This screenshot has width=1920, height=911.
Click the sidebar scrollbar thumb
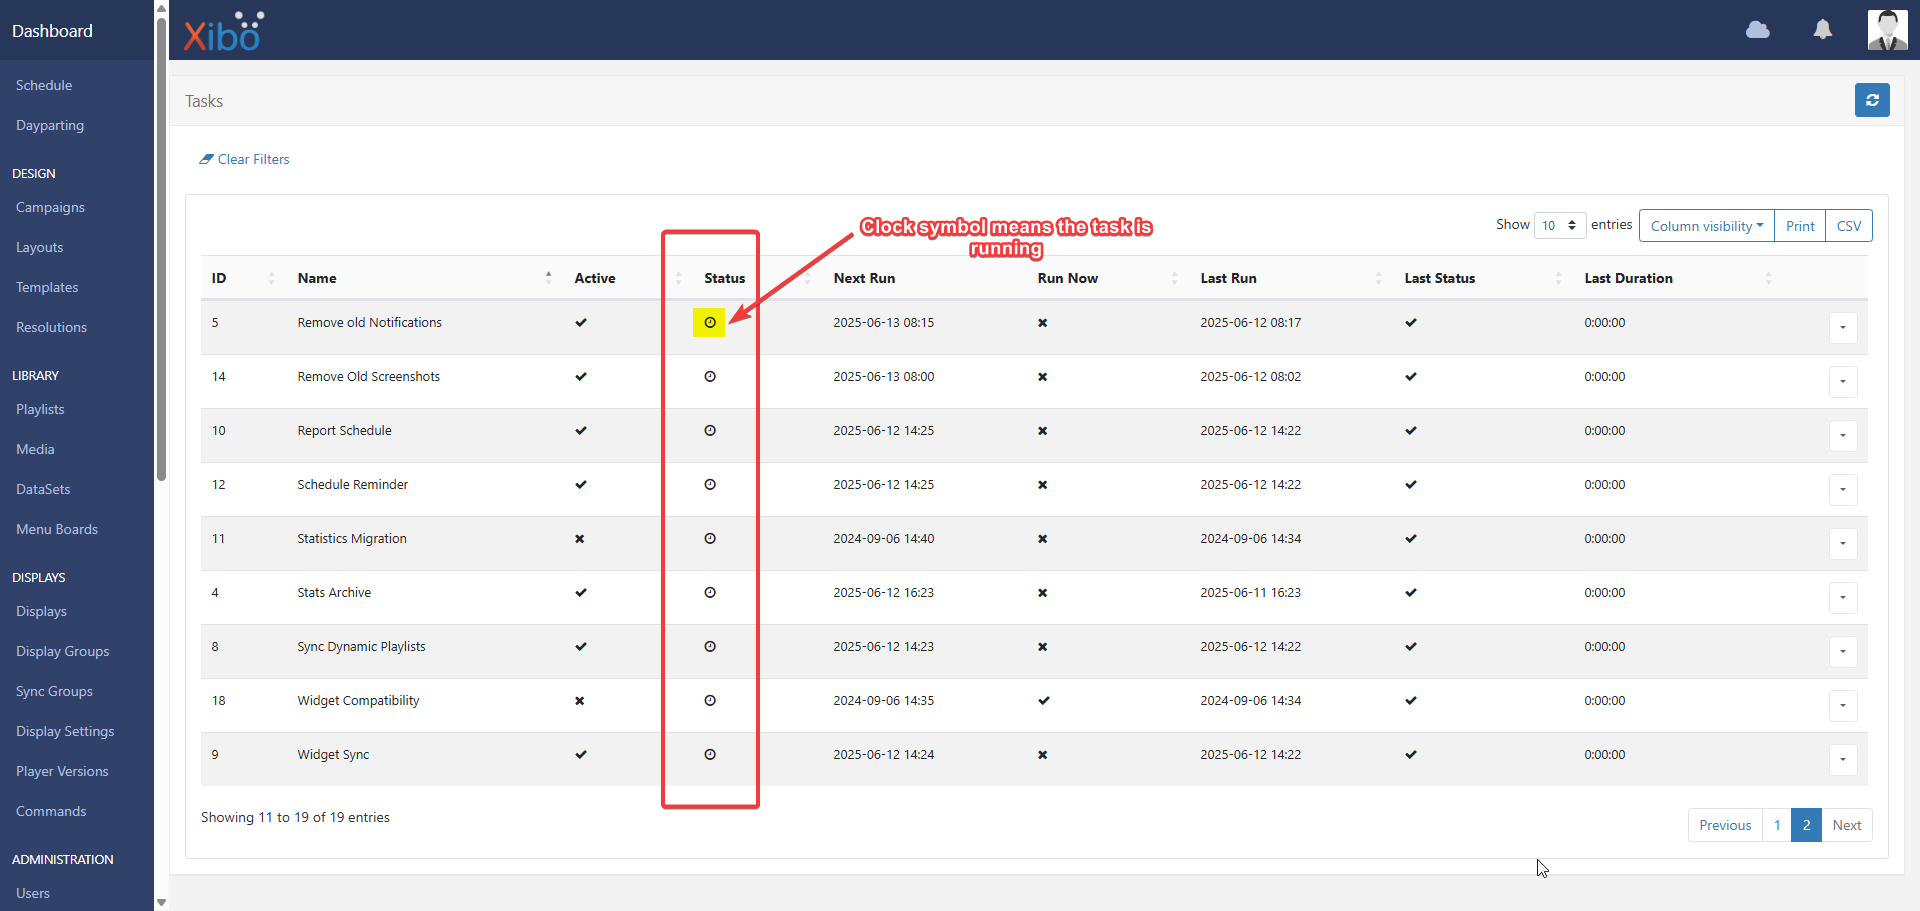(x=161, y=248)
